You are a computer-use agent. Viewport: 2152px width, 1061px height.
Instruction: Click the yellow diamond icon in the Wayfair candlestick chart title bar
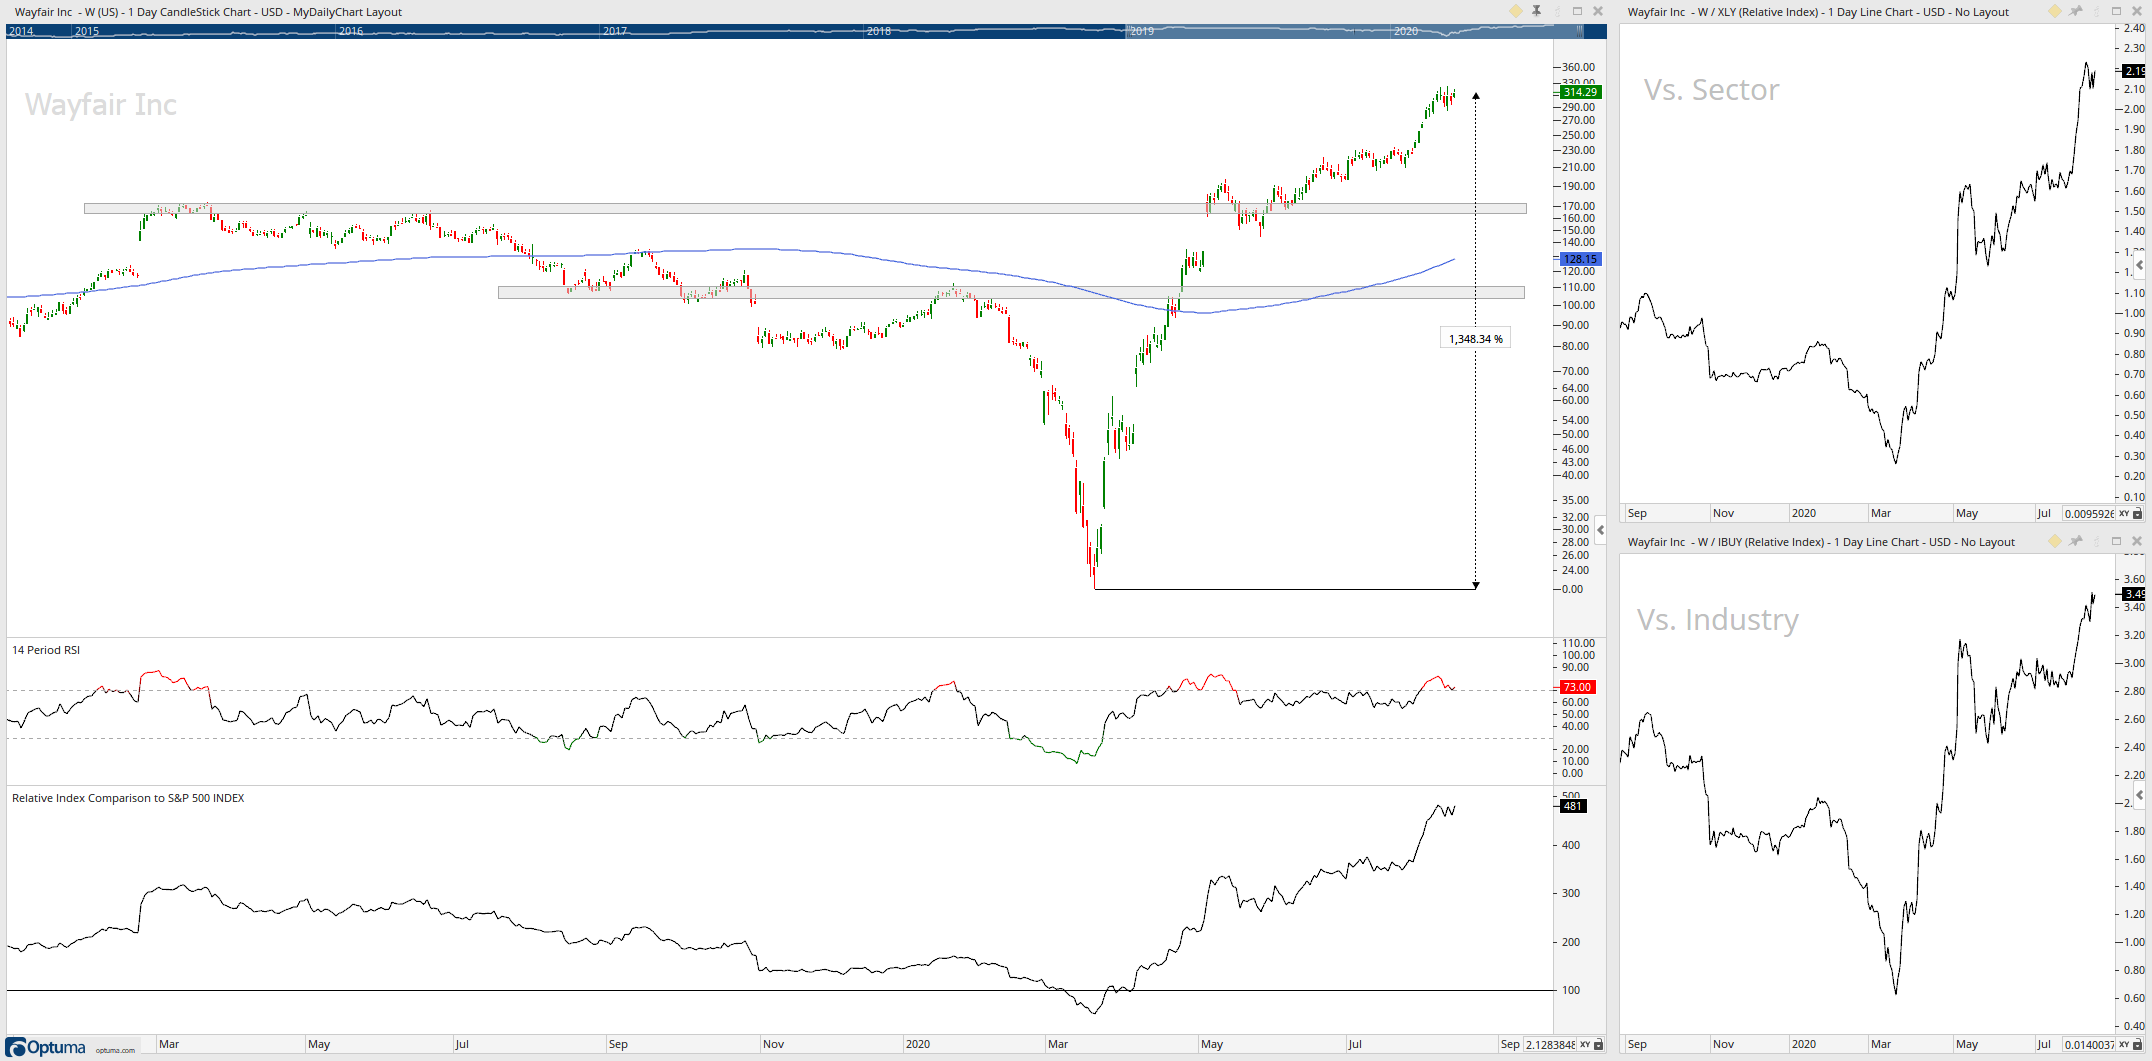[x=1516, y=11]
